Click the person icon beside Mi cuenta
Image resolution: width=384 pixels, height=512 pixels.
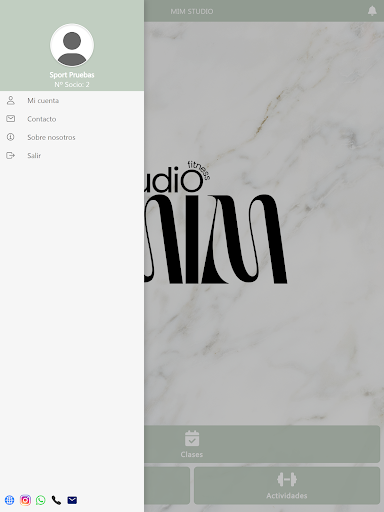pyautogui.click(x=11, y=100)
